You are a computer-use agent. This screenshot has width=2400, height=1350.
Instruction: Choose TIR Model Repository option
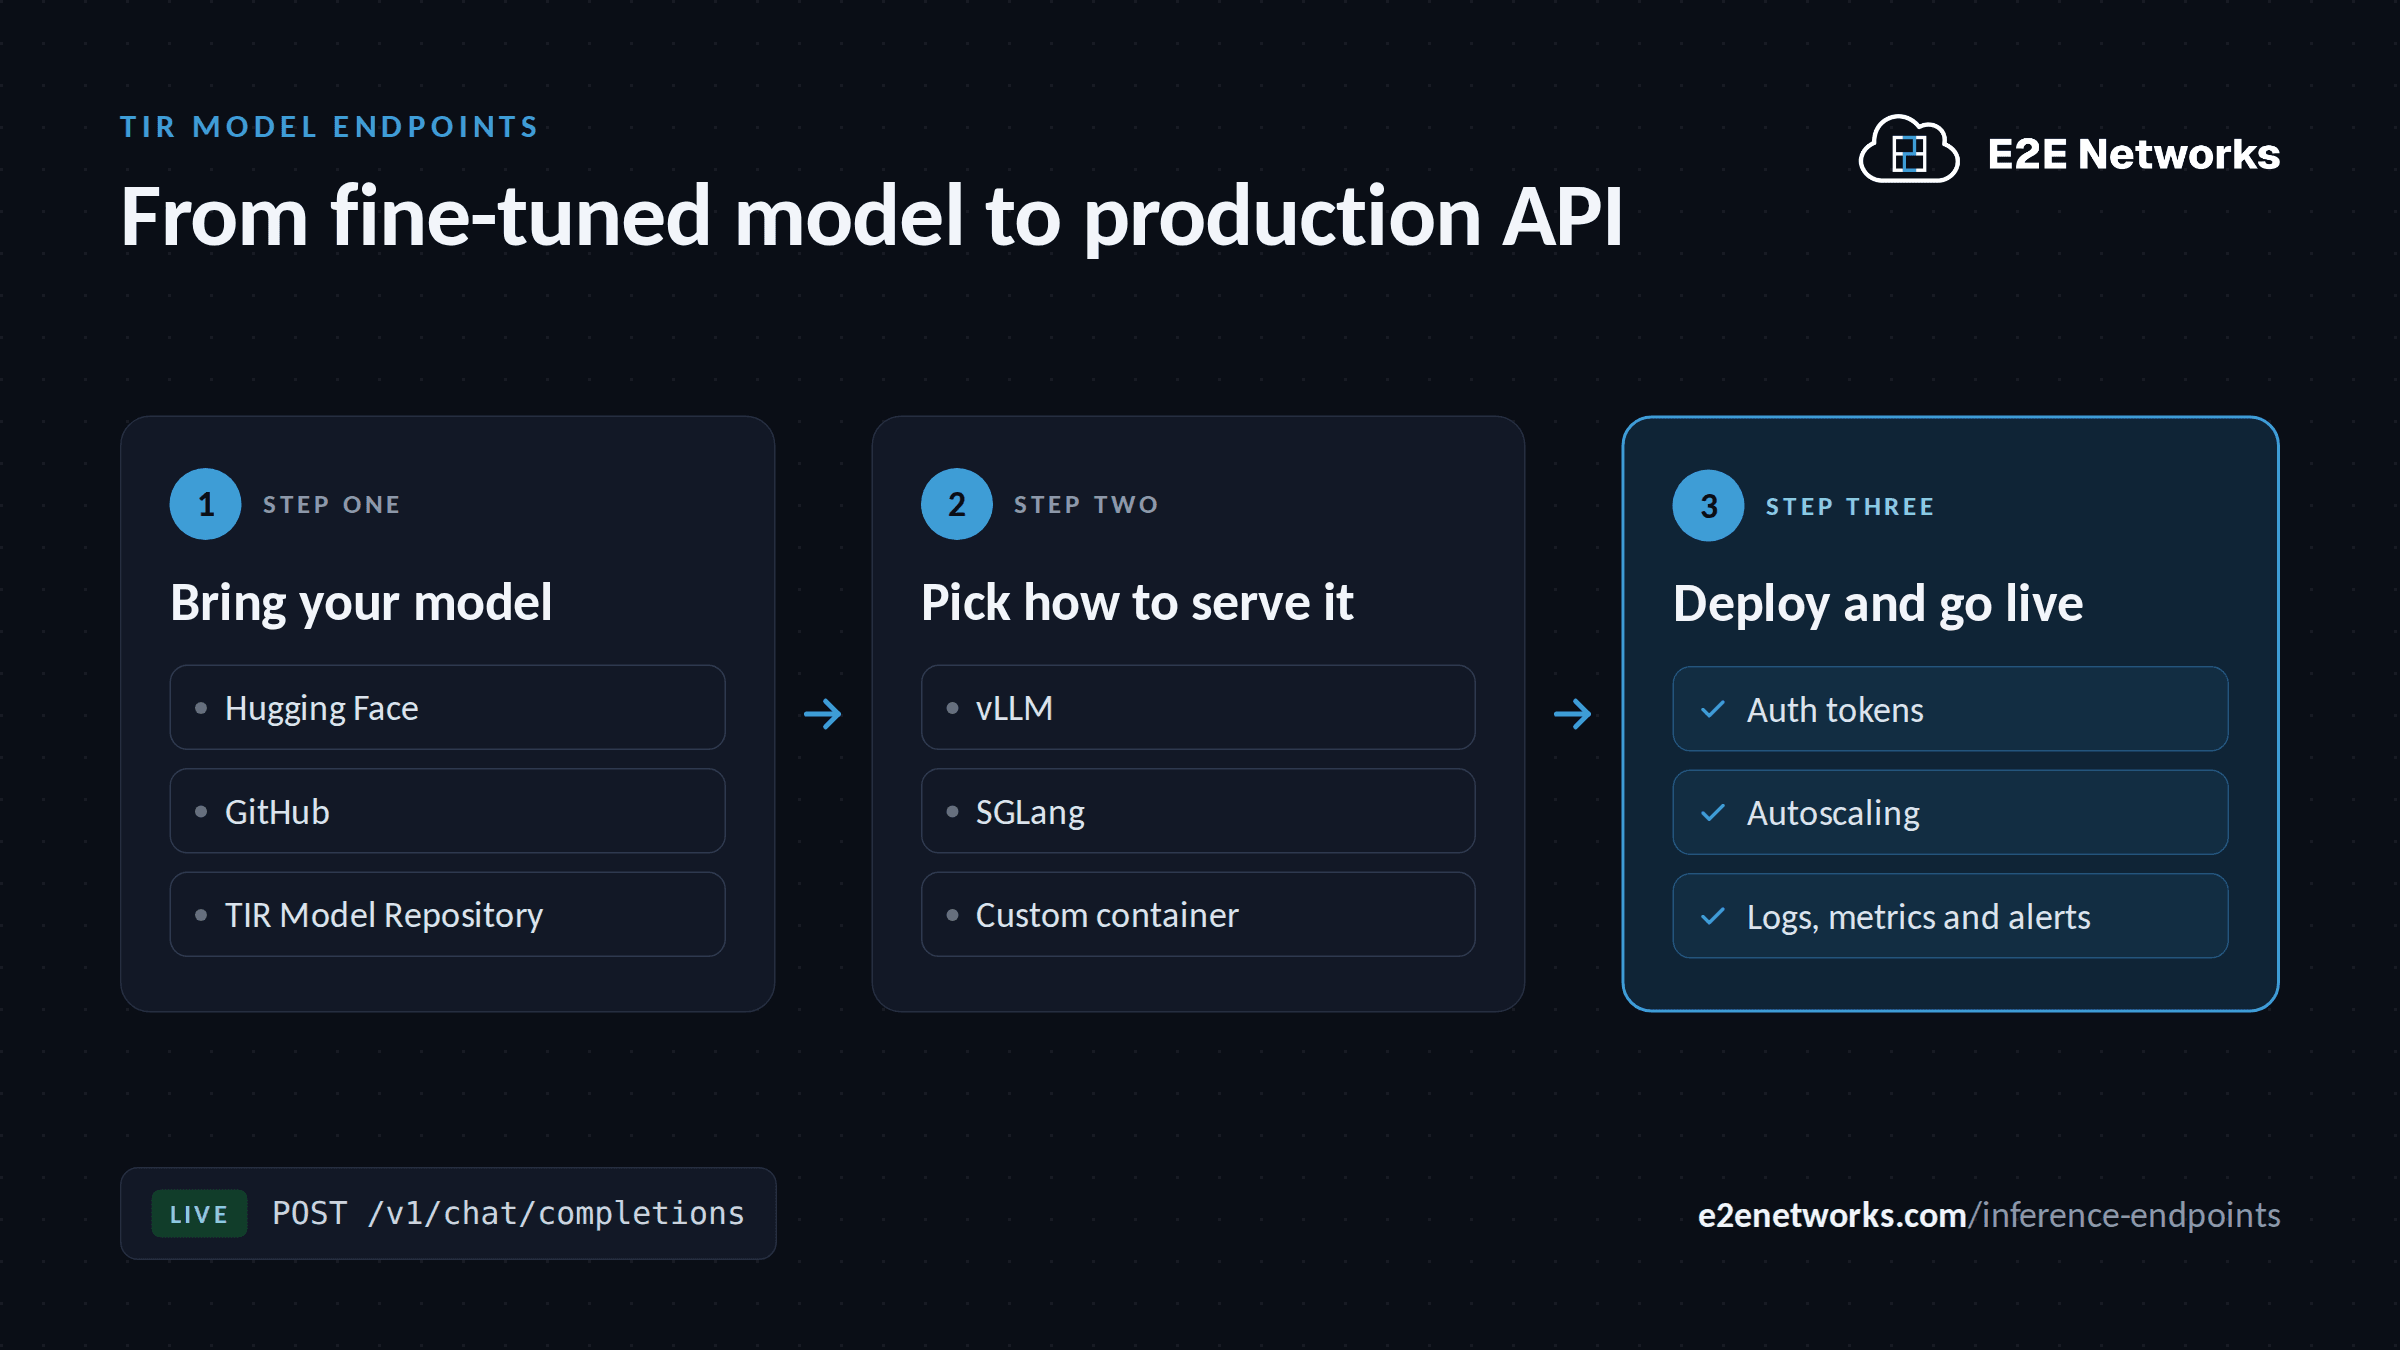[x=447, y=914]
